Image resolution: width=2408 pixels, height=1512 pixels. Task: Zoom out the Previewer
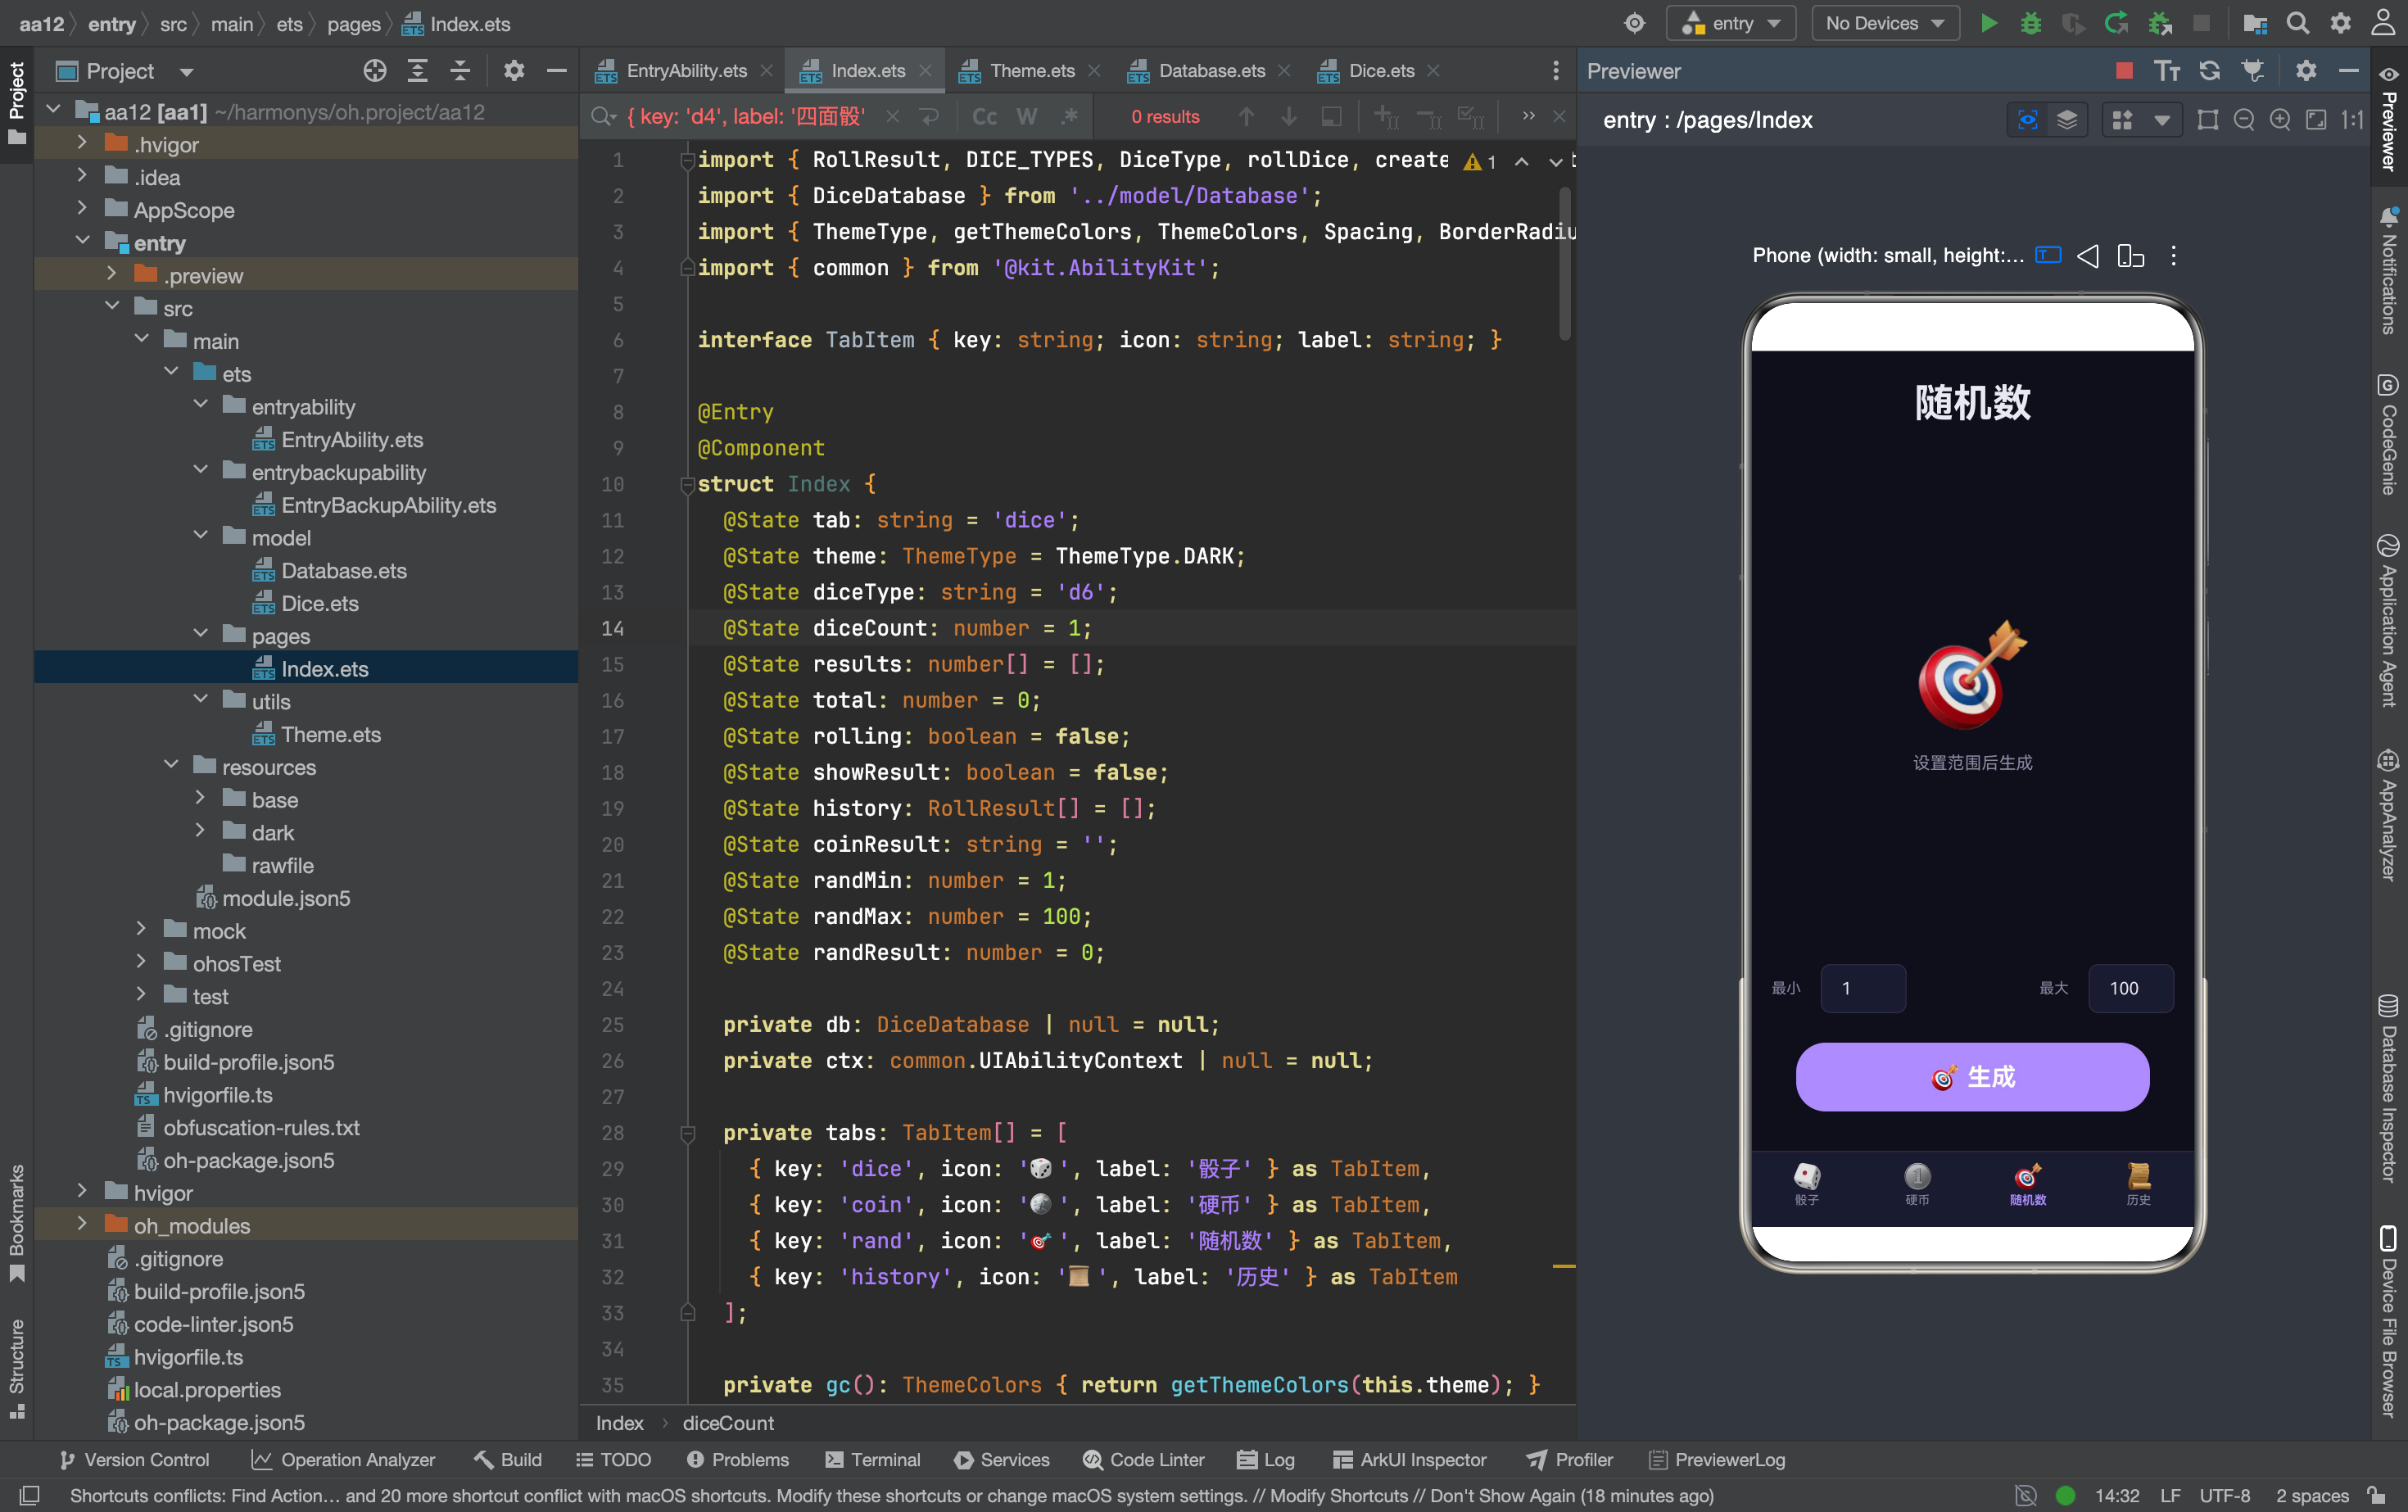pos(2244,120)
